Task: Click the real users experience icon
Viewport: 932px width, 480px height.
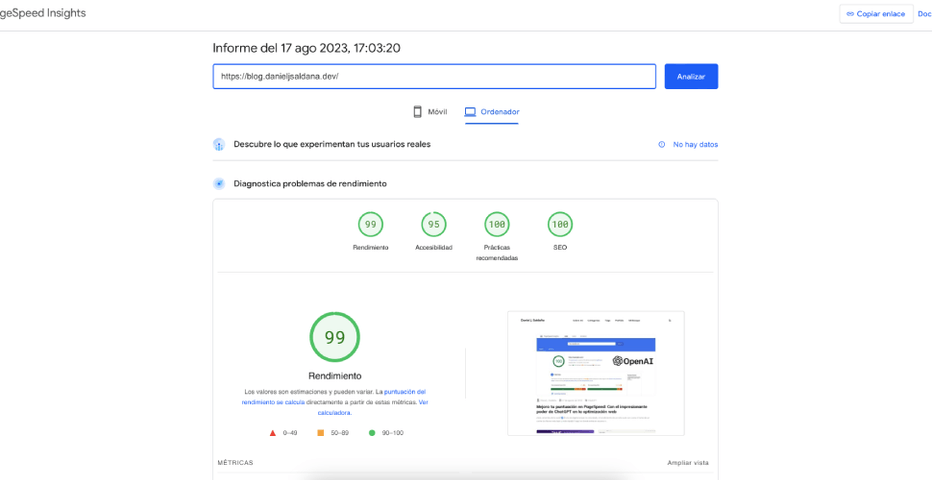Action: click(219, 144)
